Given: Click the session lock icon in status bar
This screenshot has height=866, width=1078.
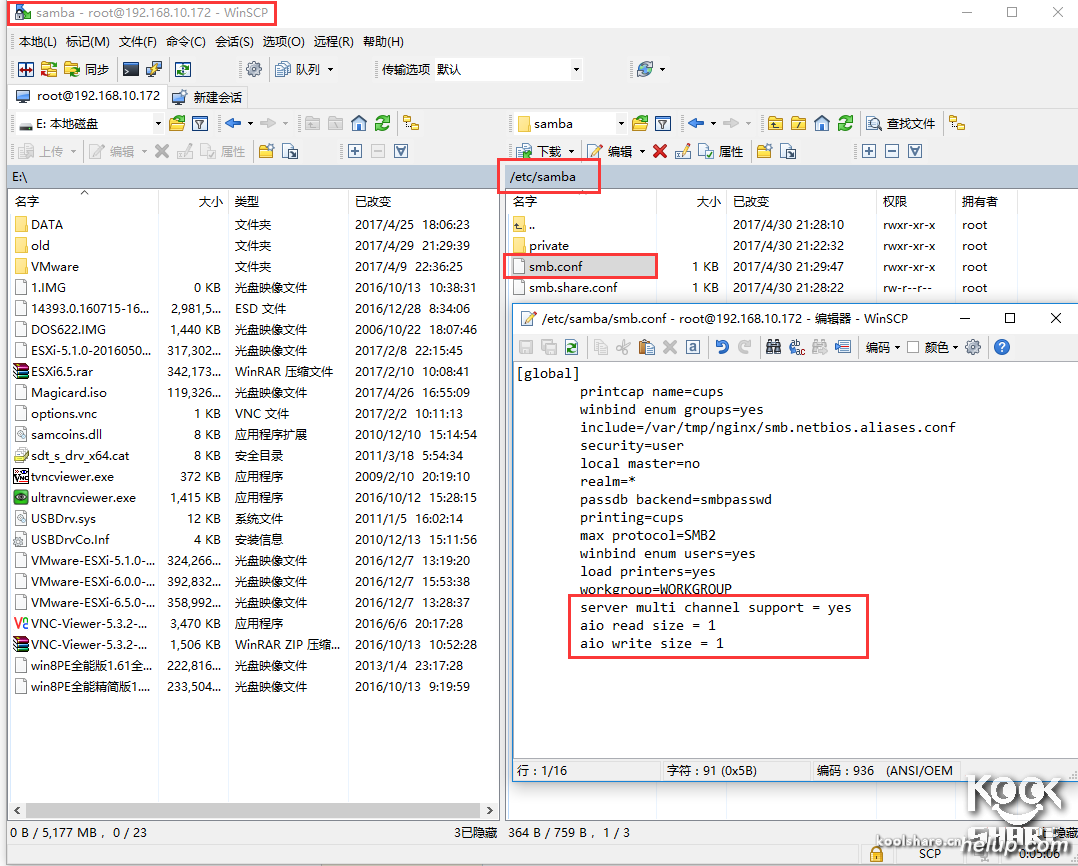Looking at the screenshot, I should (876, 854).
